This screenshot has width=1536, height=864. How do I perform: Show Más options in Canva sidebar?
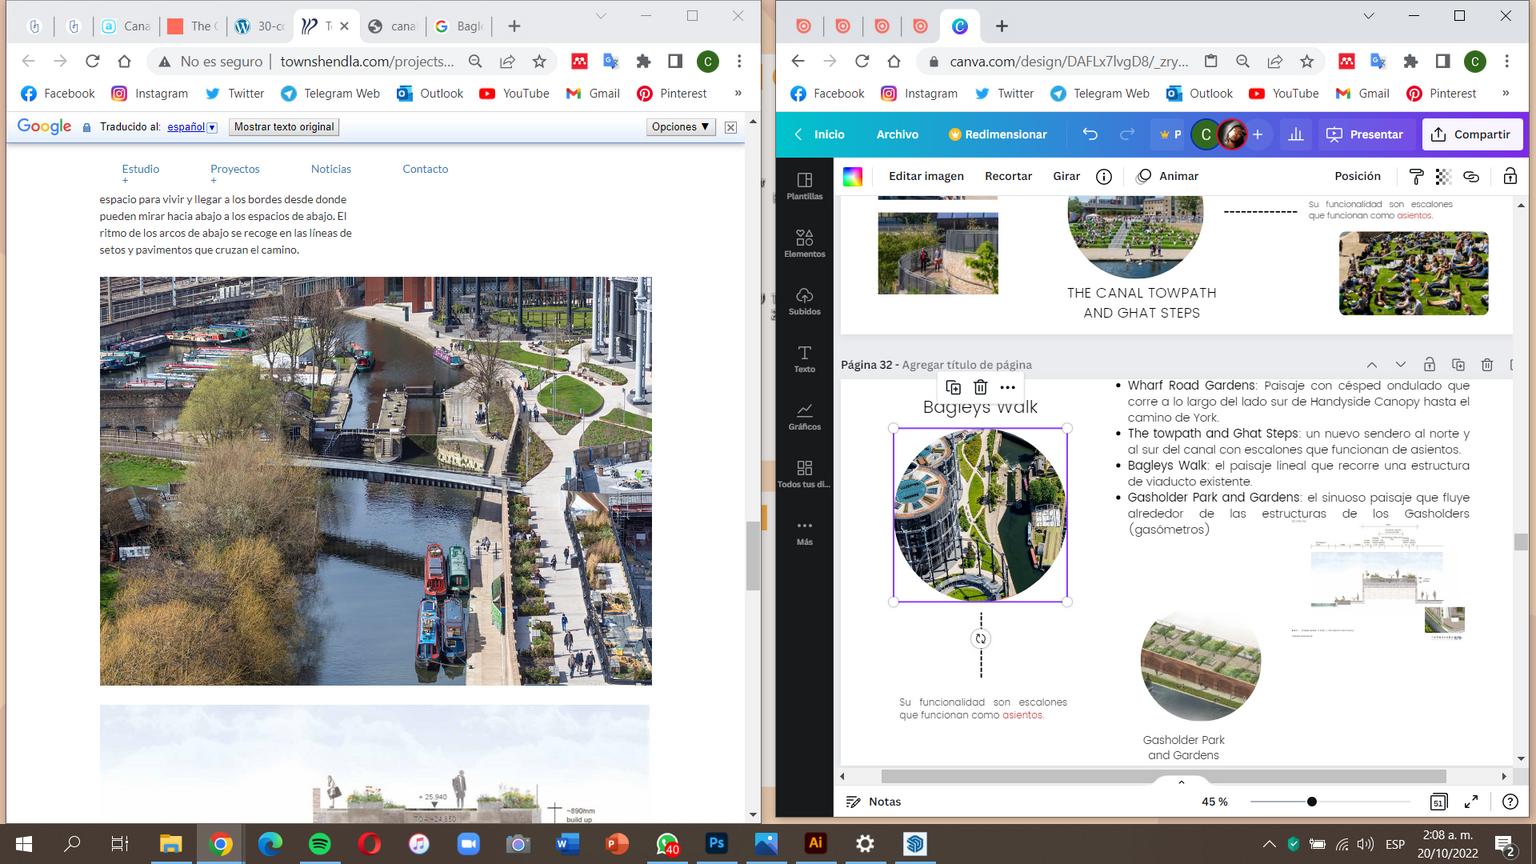[804, 531]
